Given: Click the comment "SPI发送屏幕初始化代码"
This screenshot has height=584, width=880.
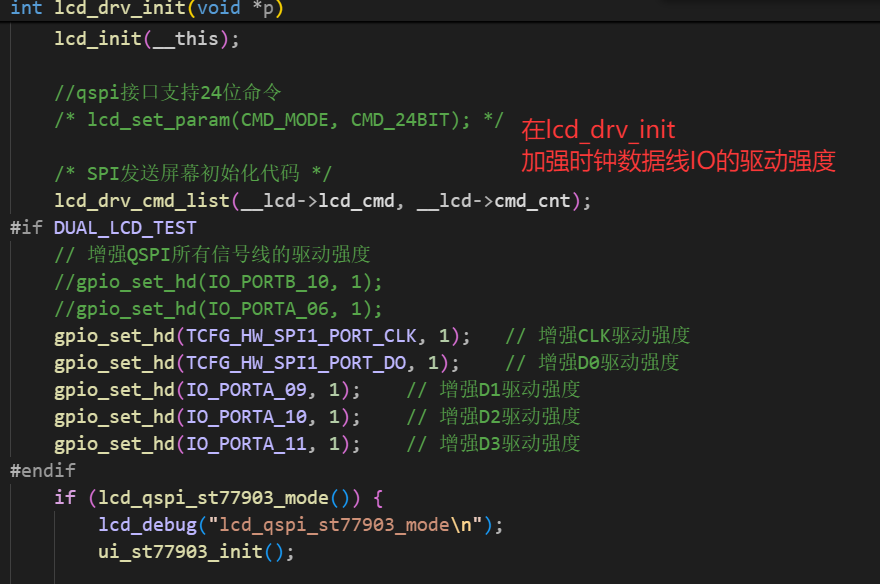Looking at the screenshot, I should coord(193,173).
